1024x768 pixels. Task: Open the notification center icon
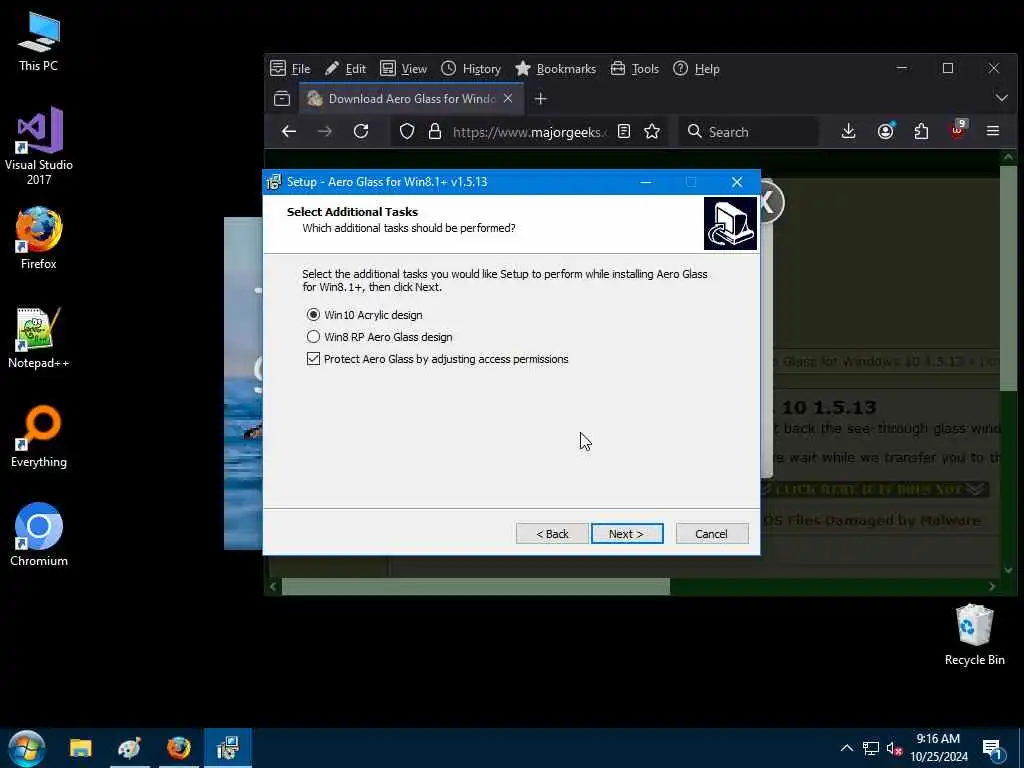992,750
